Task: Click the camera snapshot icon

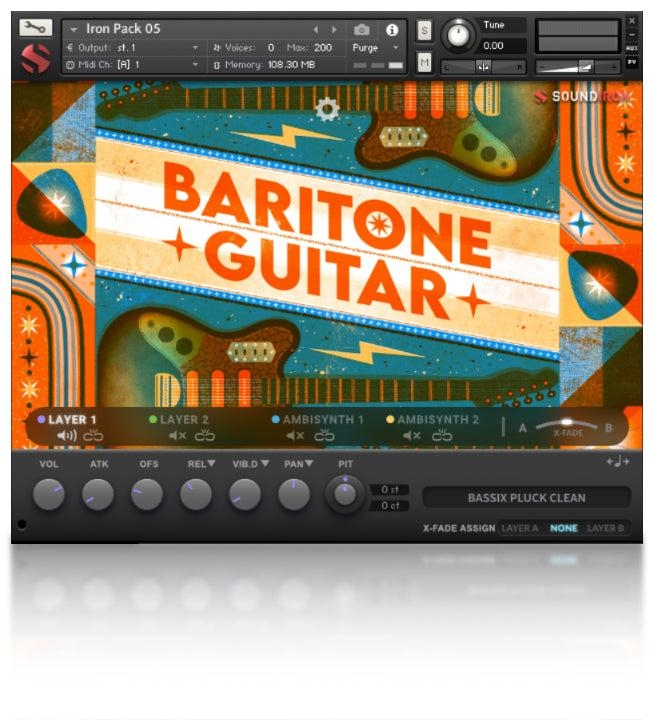Action: (362, 30)
